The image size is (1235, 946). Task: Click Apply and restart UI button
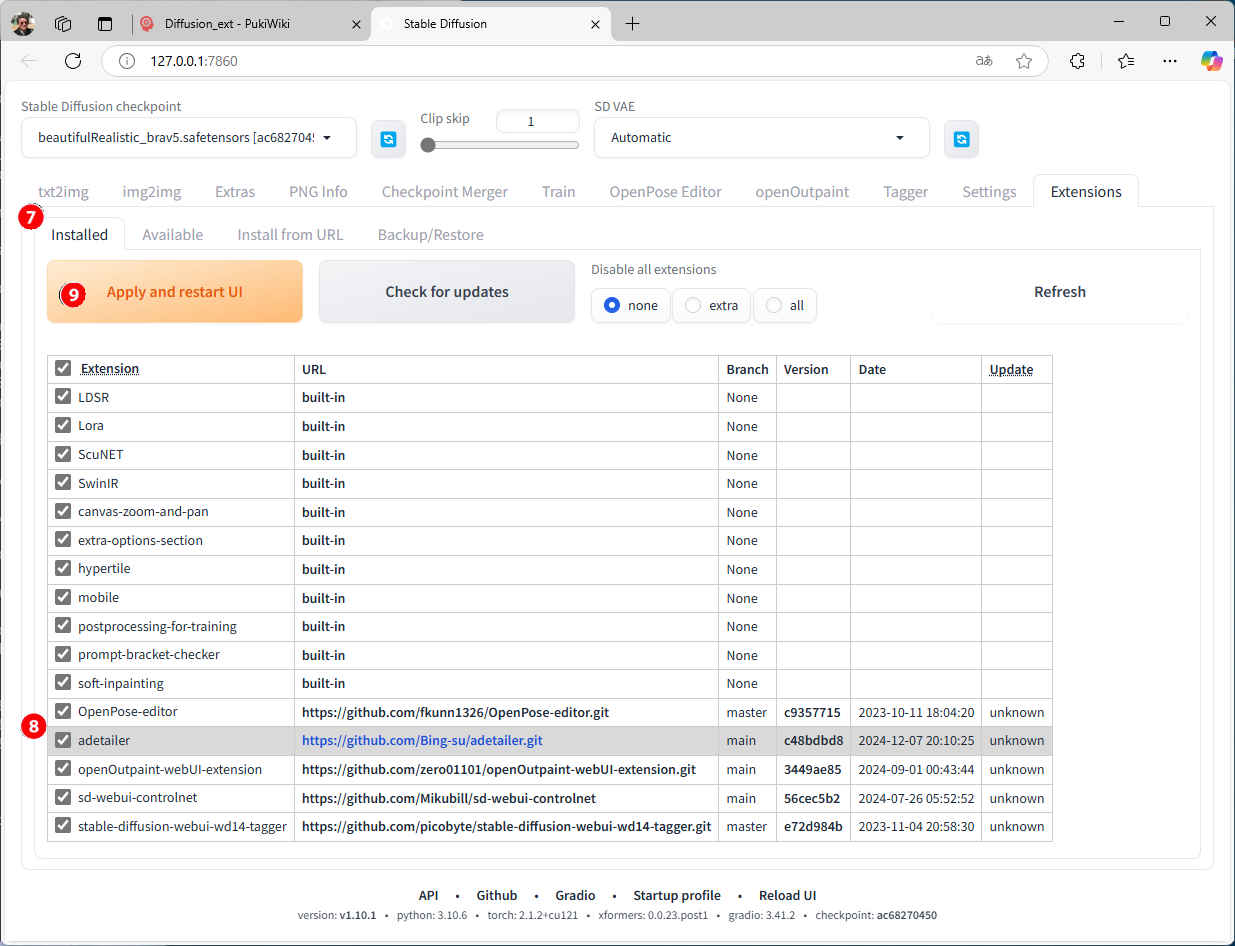pyautogui.click(x=174, y=292)
